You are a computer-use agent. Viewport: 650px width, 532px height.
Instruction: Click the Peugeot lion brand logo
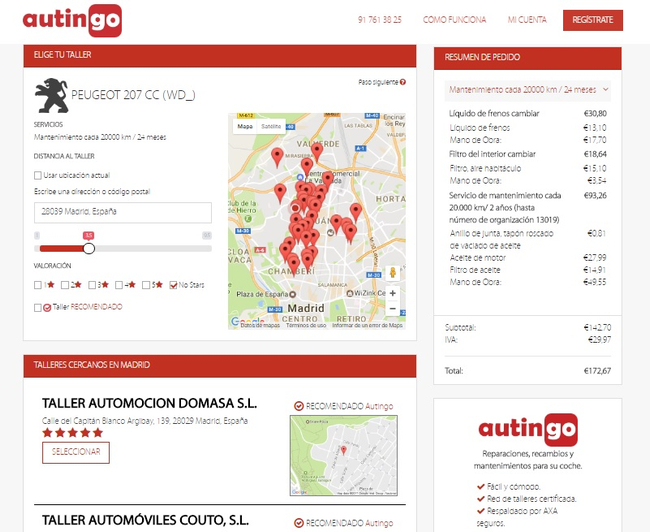[52, 95]
